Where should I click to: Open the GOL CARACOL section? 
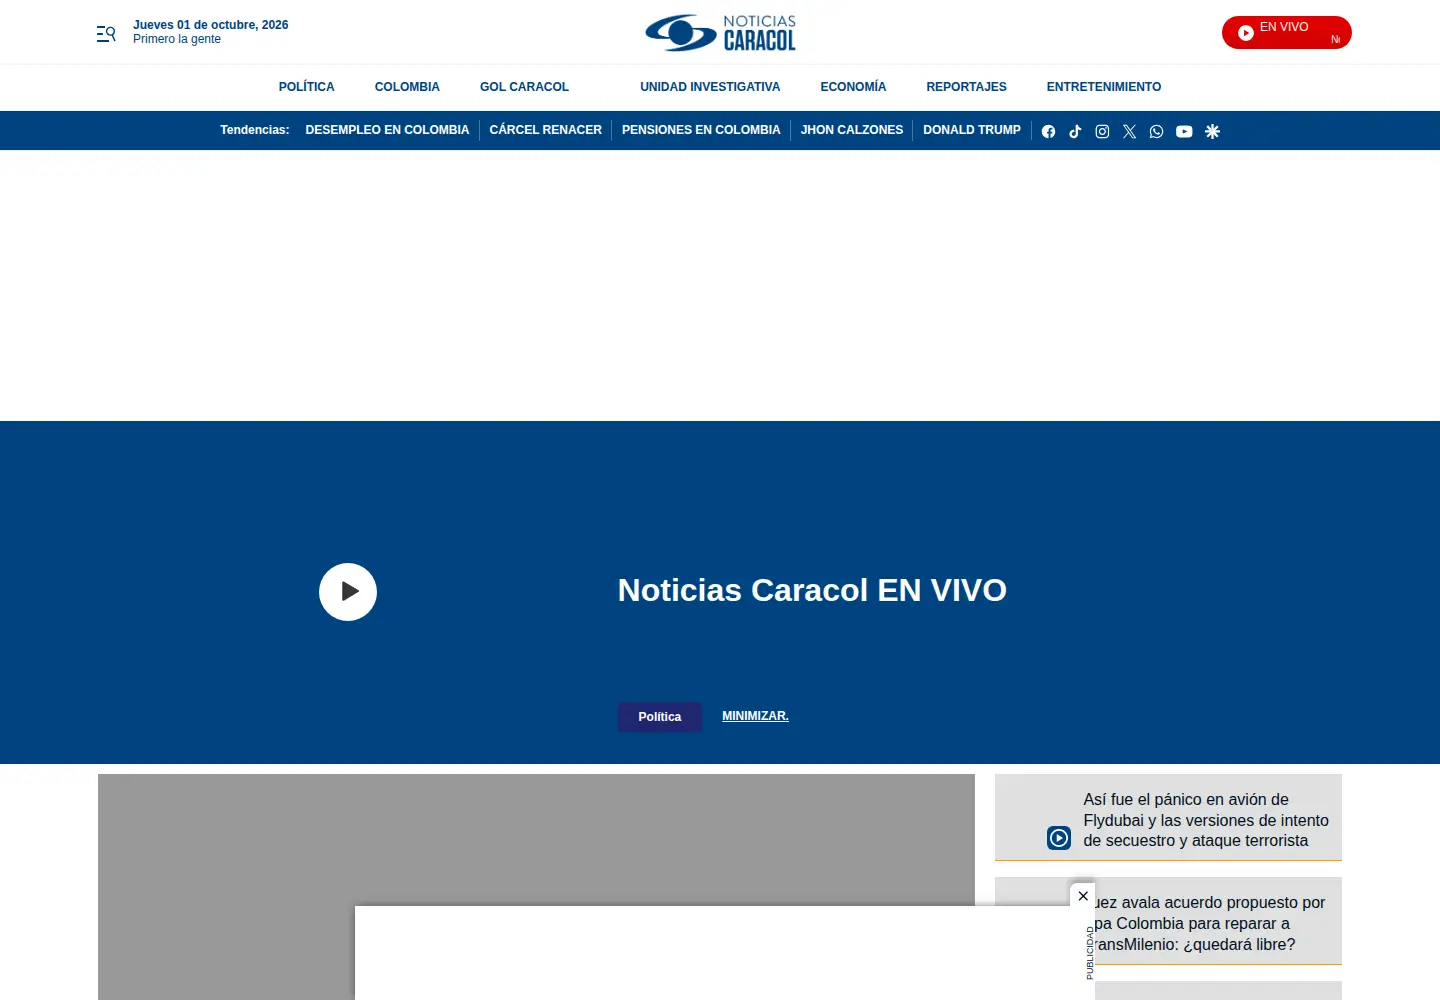coord(524,87)
